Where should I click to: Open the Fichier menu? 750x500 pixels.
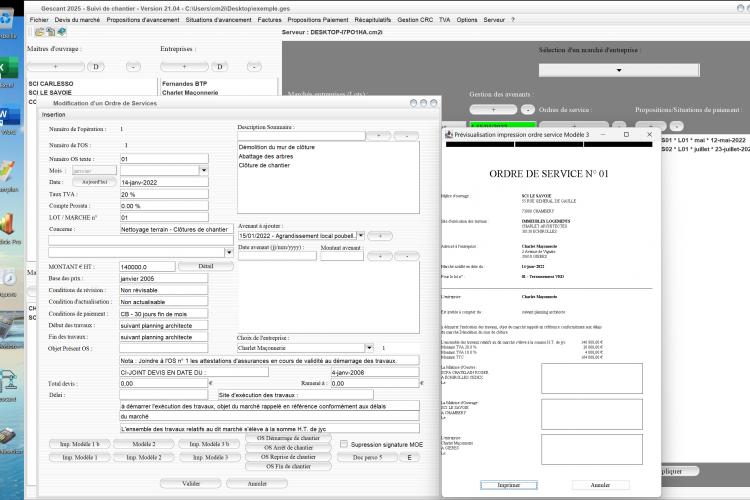[x=39, y=20]
